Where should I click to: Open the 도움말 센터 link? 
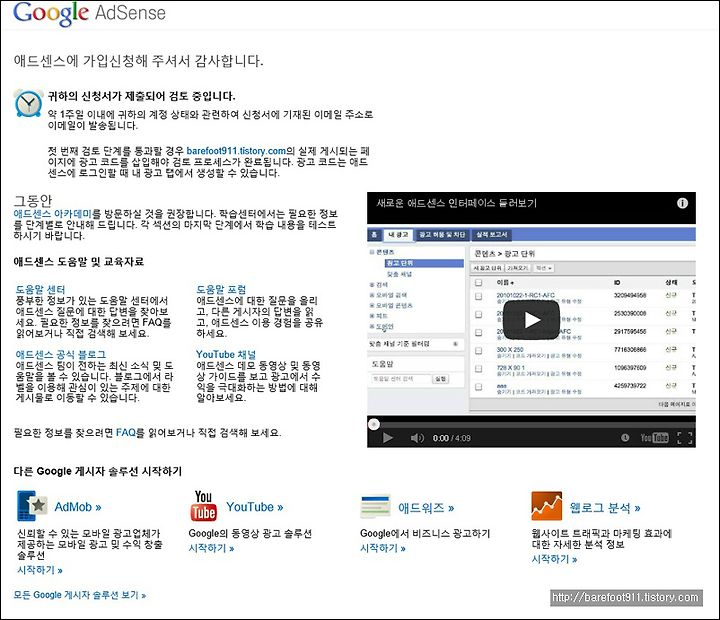[40, 289]
